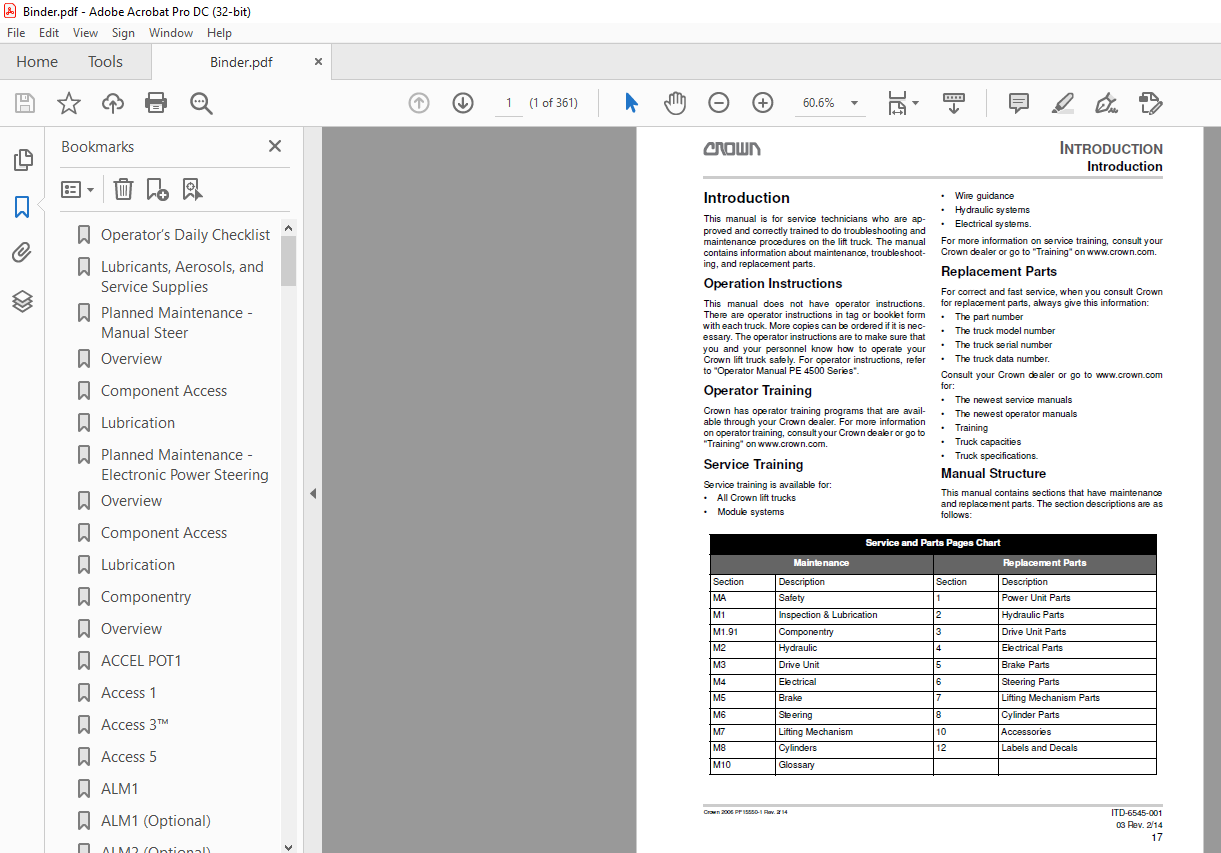This screenshot has width=1221, height=853.
Task: Open the Edit menu
Action: click(49, 33)
